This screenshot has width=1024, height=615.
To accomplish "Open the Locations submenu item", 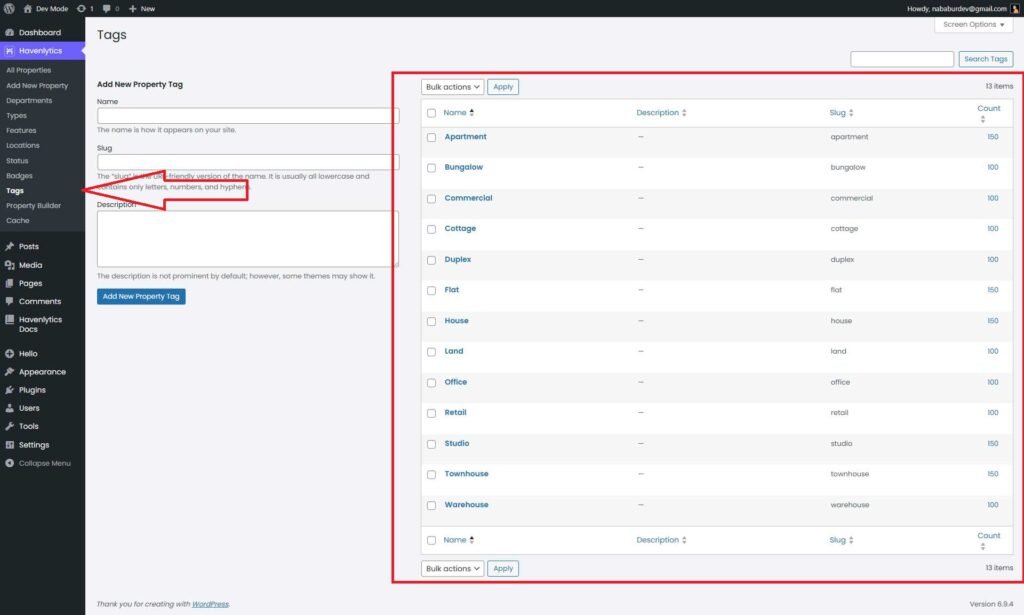I will point(22,145).
